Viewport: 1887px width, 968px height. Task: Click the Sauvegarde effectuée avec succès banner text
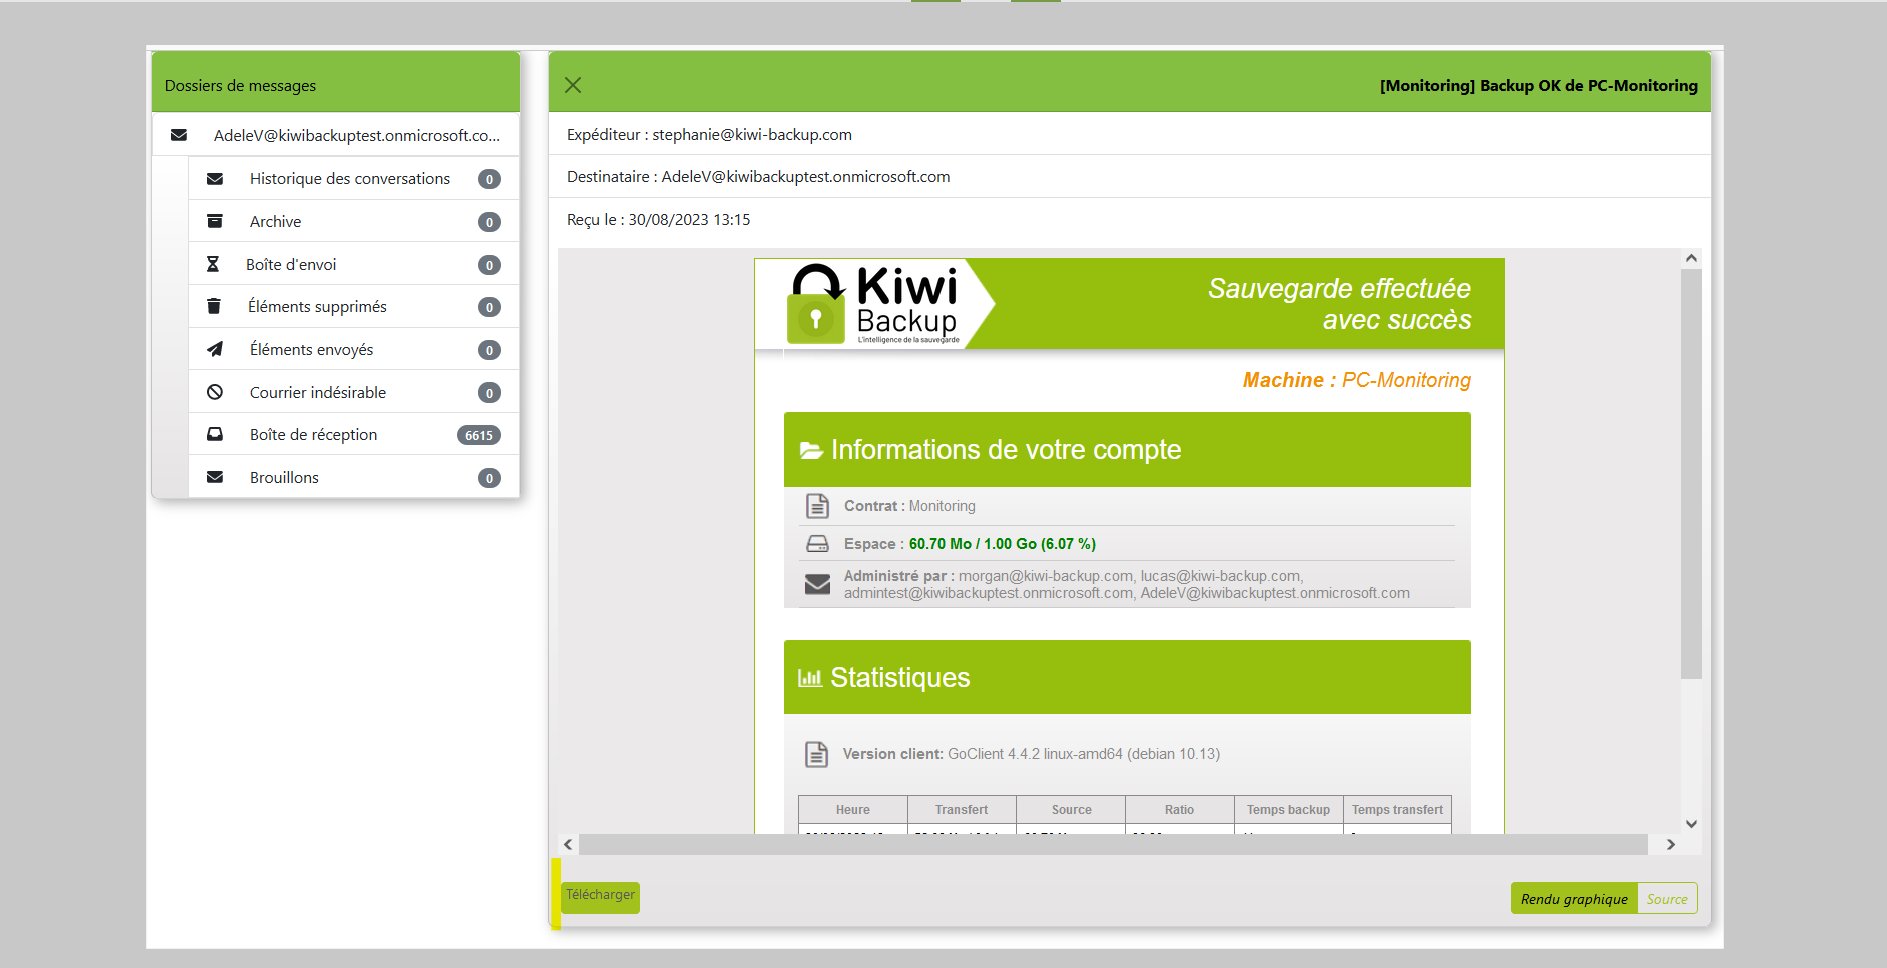1339,304
